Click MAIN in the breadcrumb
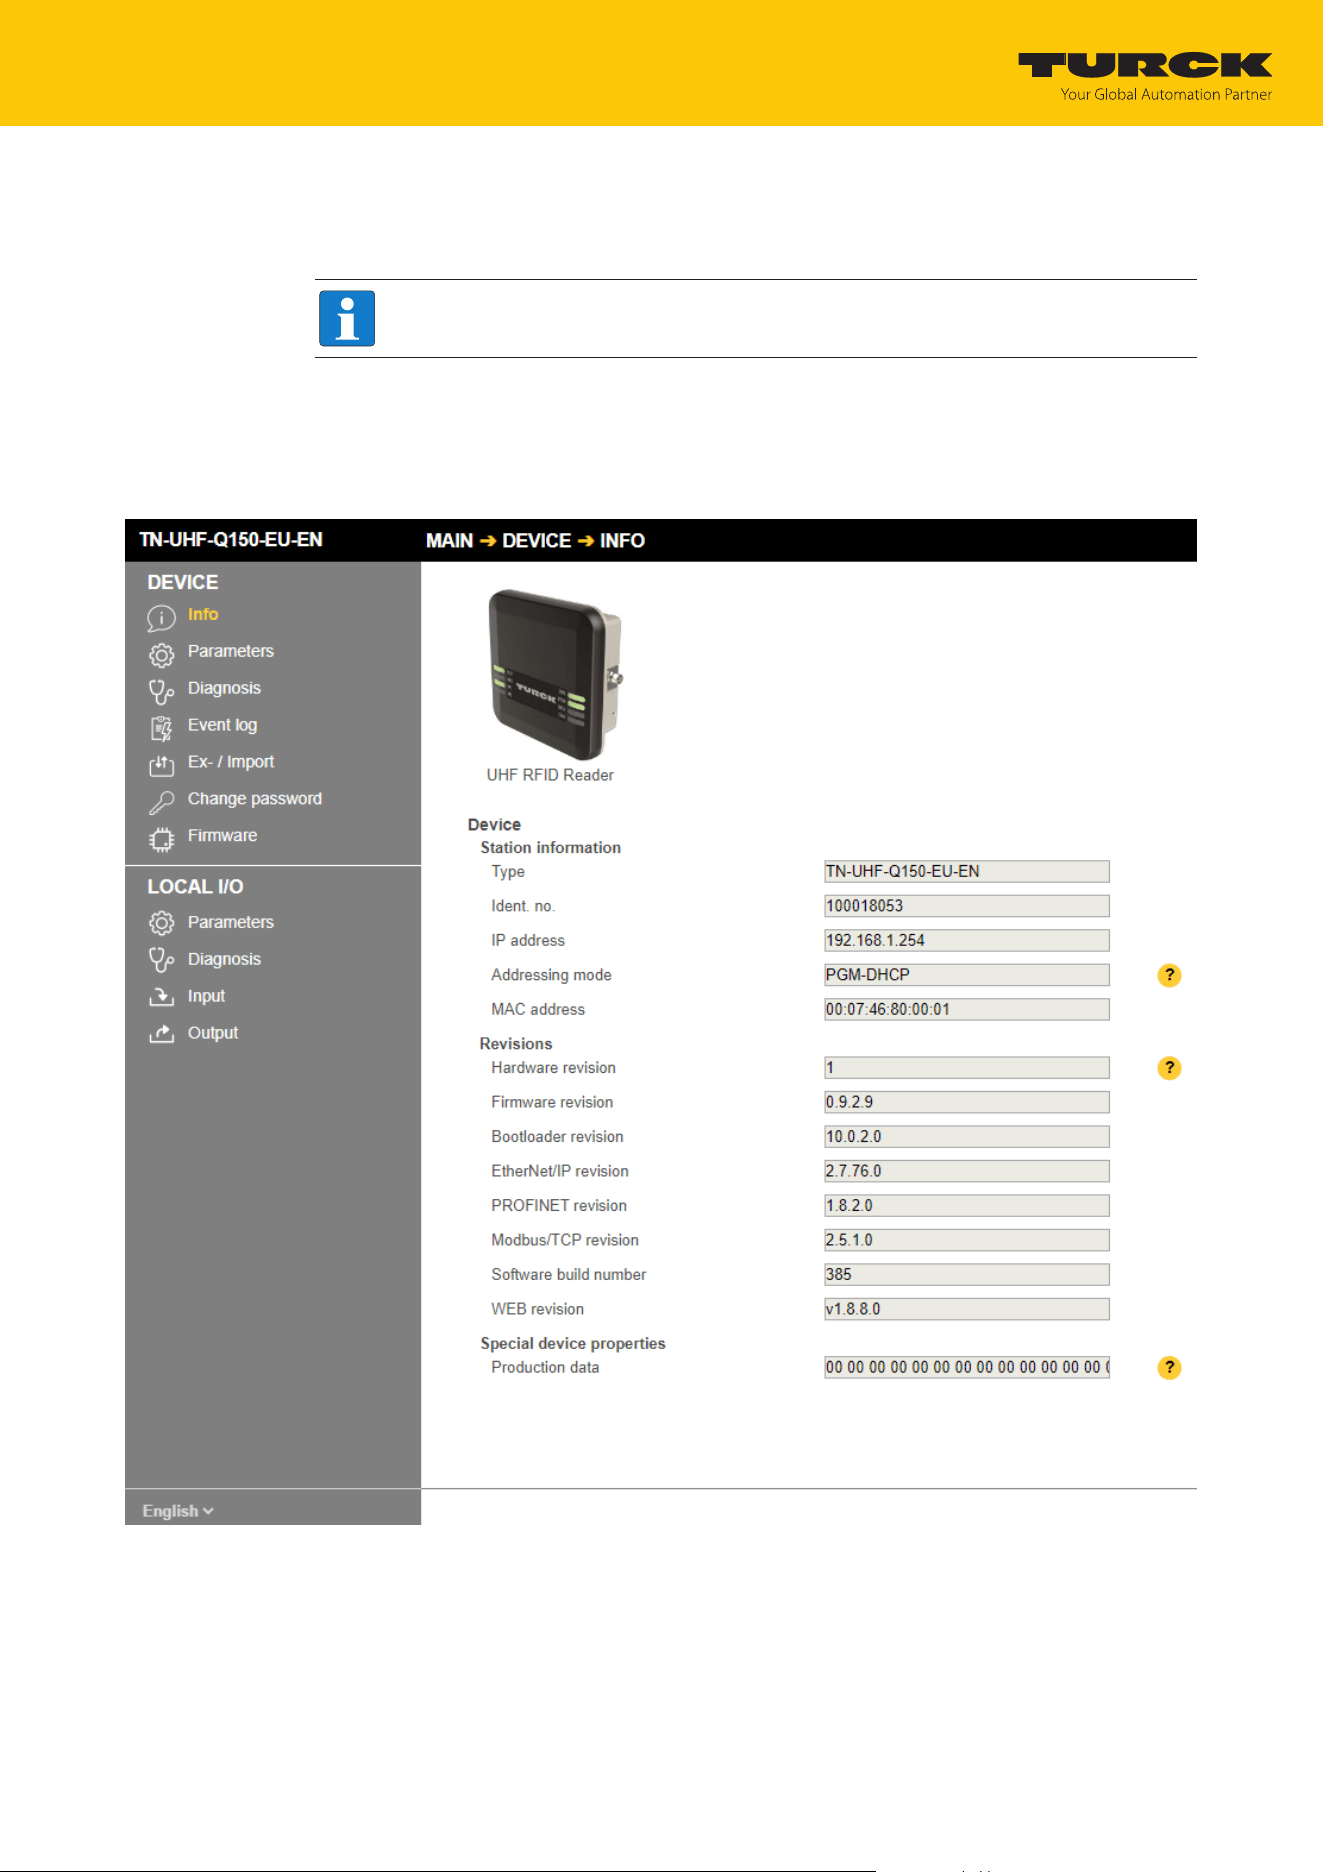The height and width of the screenshot is (1872, 1324). pos(449,541)
